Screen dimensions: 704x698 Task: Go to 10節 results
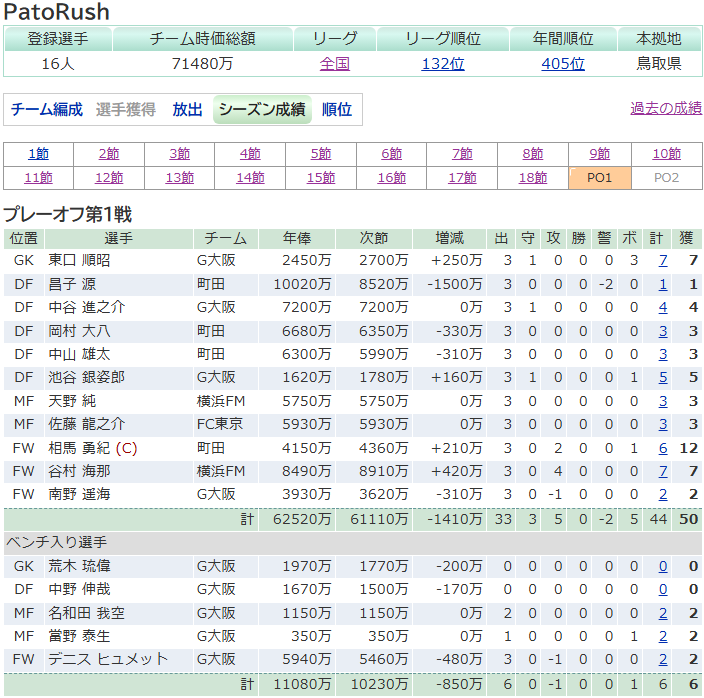[667, 154]
